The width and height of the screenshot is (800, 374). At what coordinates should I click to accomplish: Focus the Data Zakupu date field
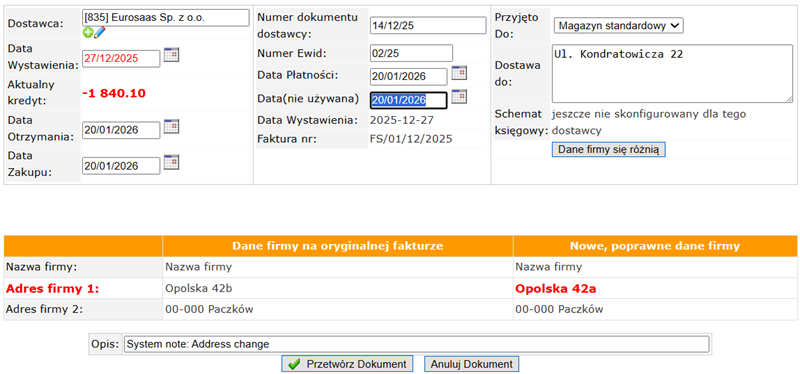pos(121,166)
